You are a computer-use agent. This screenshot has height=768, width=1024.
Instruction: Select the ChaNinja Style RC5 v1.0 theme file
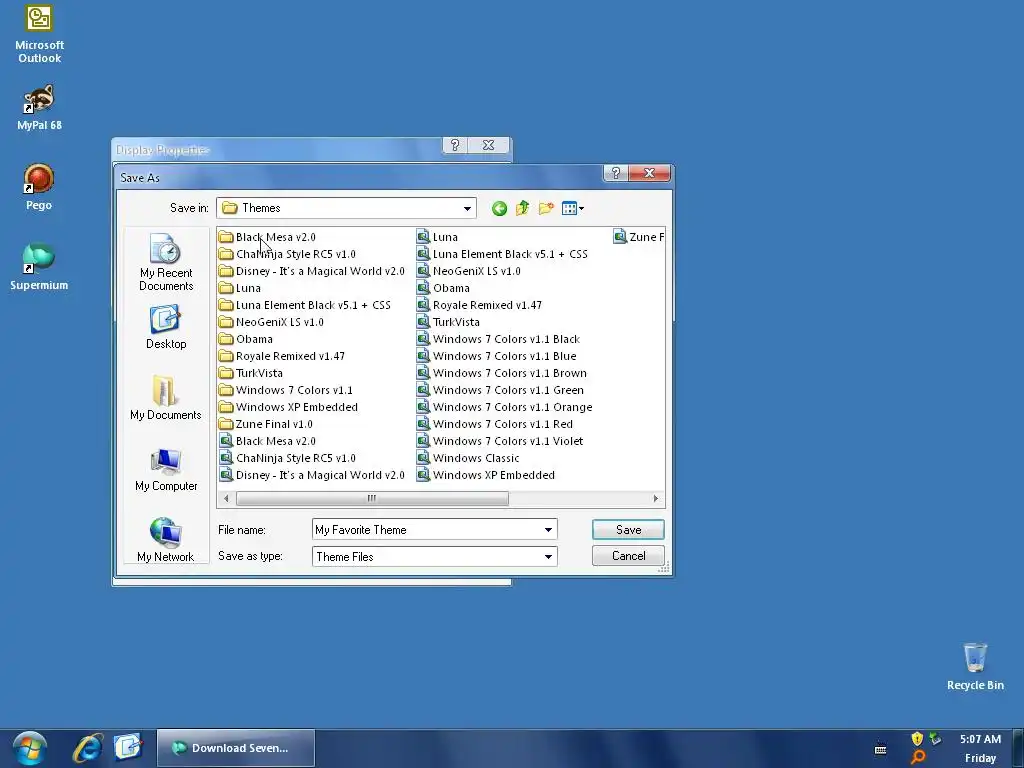(287, 458)
